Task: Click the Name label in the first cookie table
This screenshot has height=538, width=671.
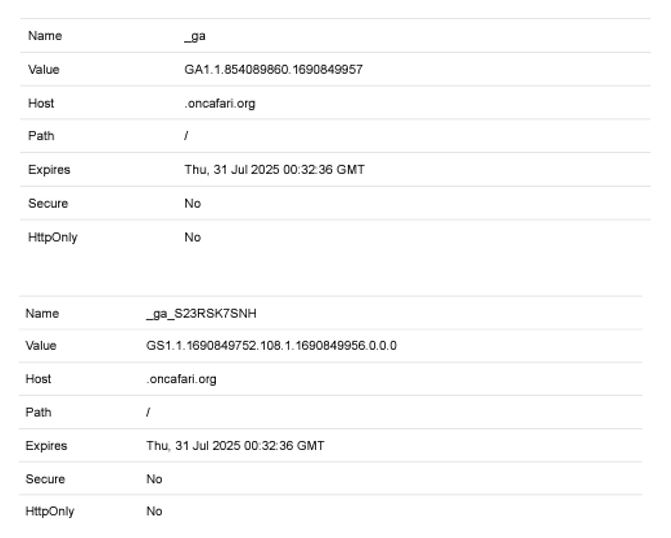Action: (x=45, y=36)
